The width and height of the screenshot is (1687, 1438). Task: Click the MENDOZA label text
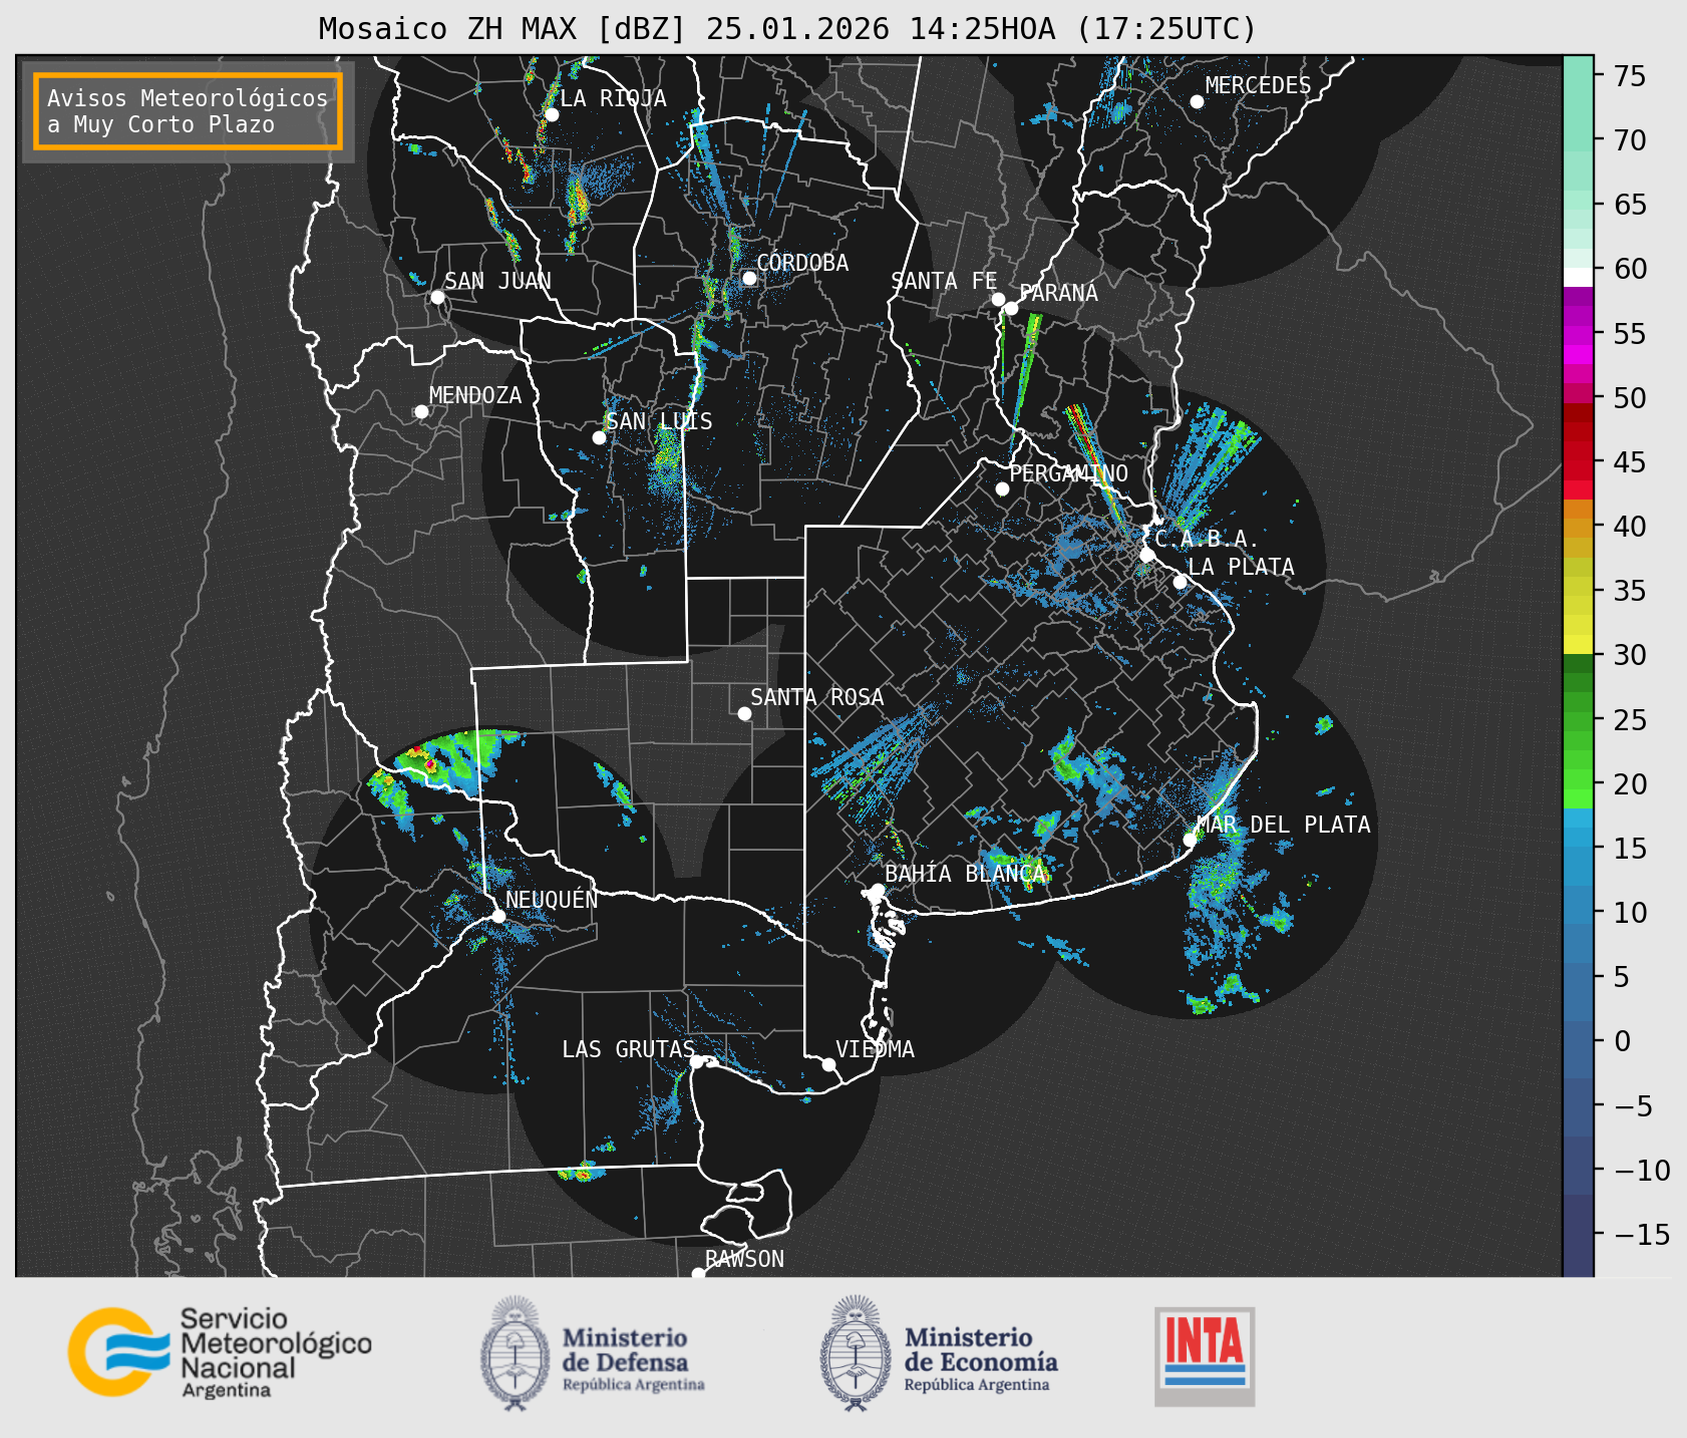[x=475, y=395]
